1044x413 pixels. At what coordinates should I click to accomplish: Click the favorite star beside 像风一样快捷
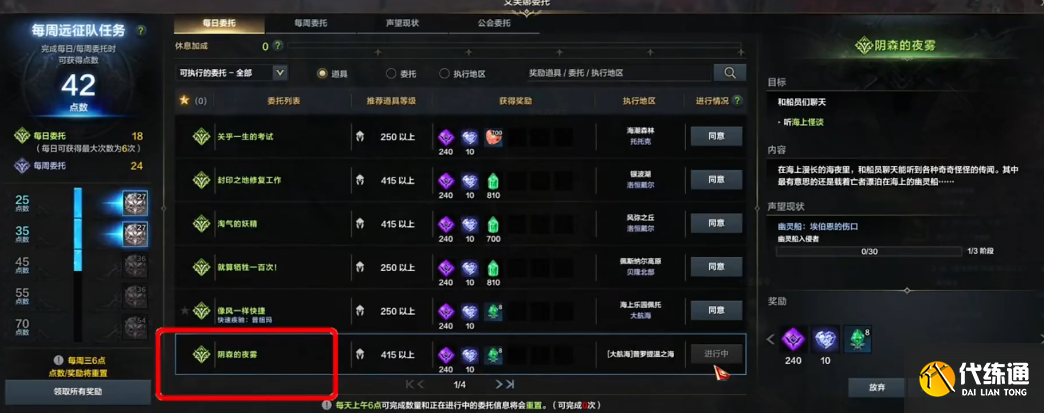[185, 310]
